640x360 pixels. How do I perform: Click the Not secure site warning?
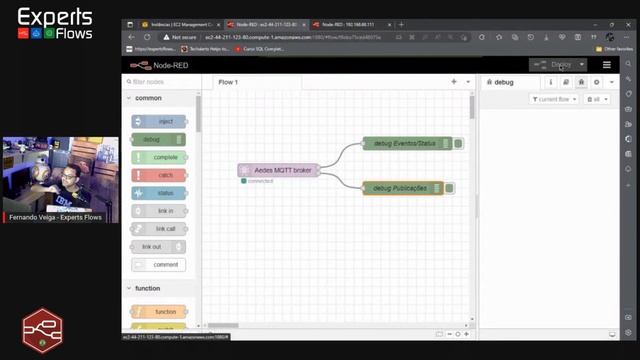[x=180, y=37]
